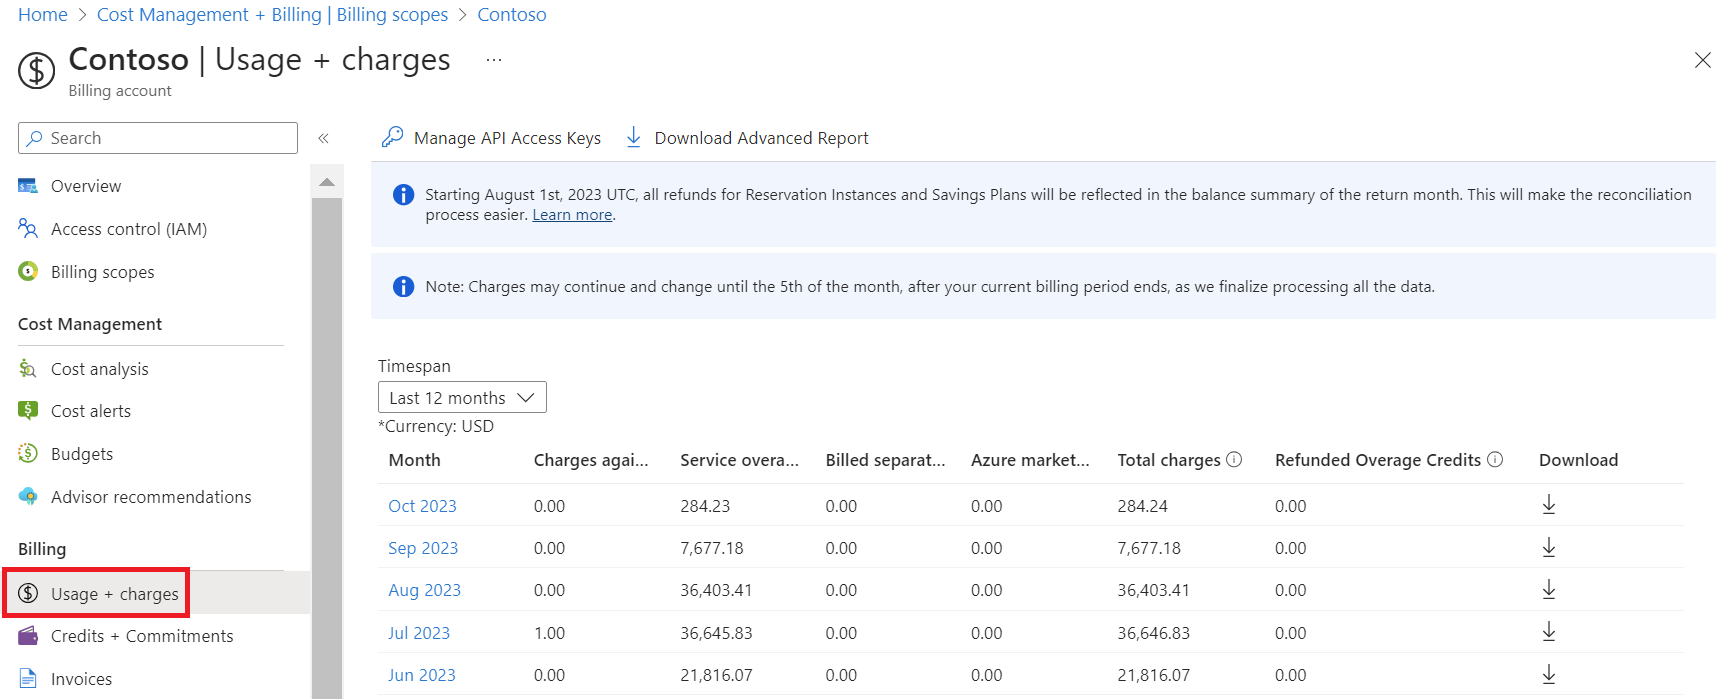Viewport: 1716px width, 699px height.
Task: Open Access control (IAM) in the sidebar
Action: 128,229
